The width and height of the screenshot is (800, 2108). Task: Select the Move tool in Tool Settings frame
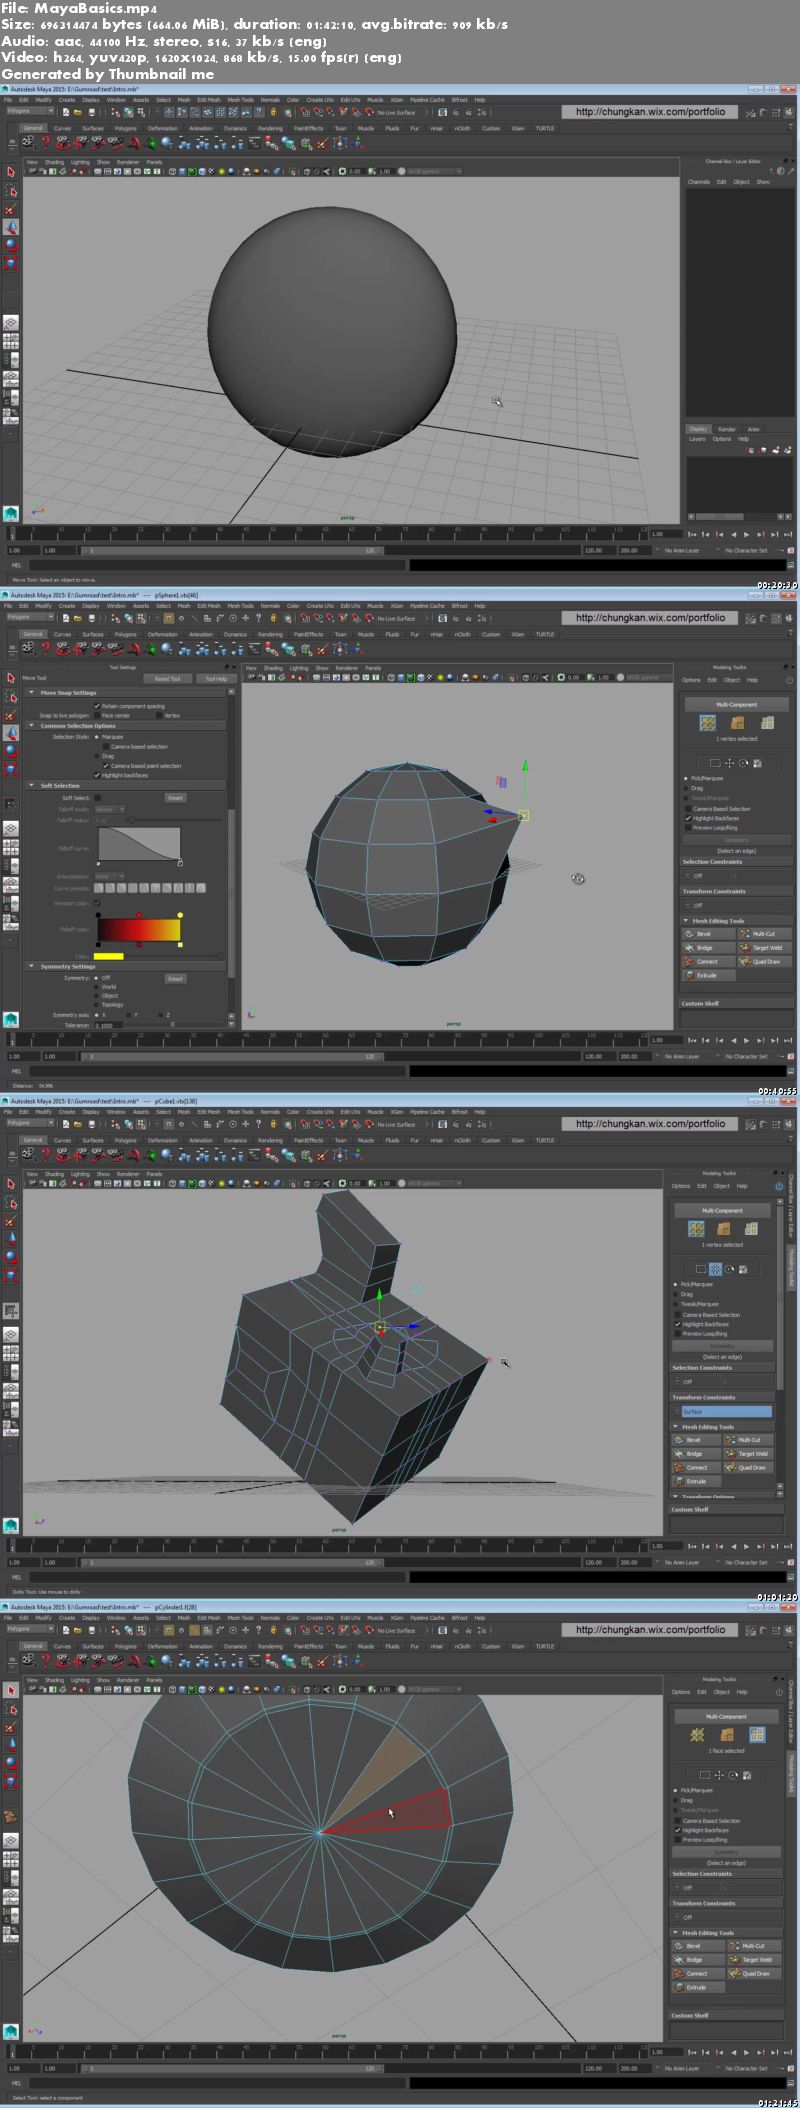pos(11,733)
